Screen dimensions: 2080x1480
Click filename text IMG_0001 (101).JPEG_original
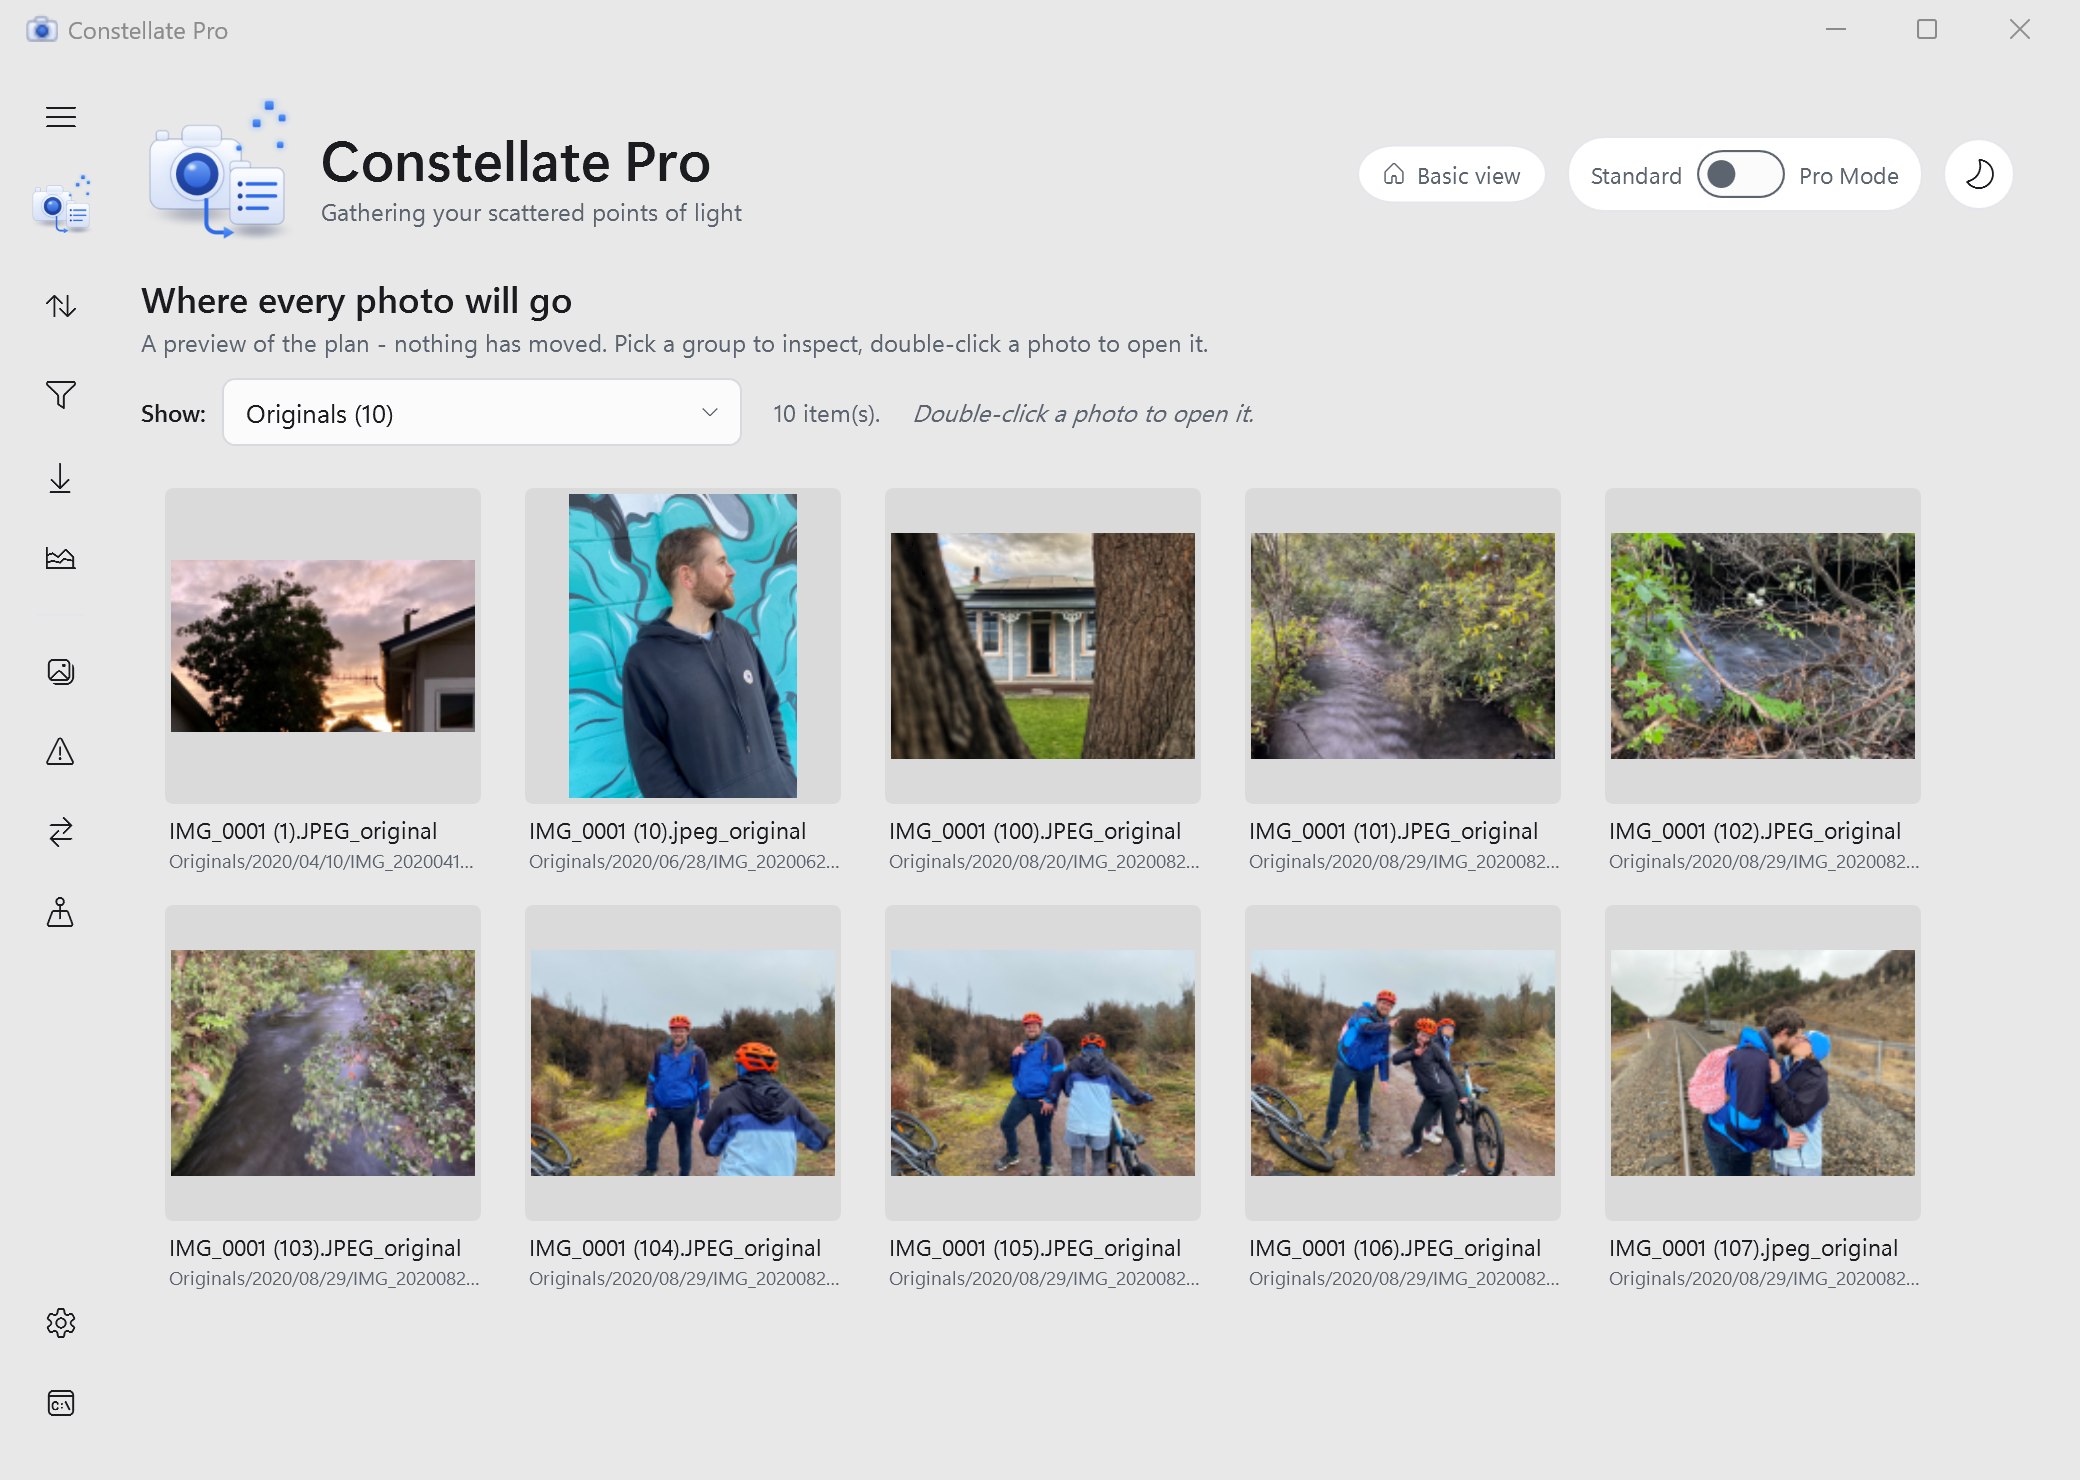[1393, 831]
